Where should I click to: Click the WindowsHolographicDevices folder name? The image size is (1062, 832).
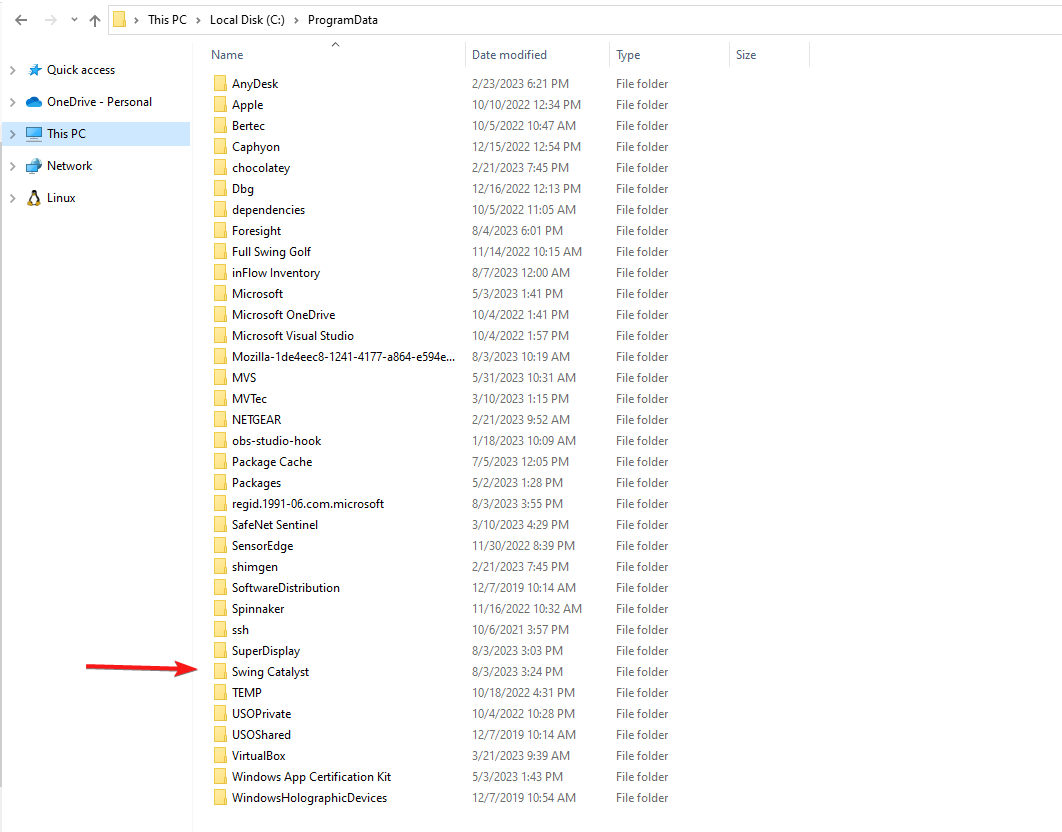click(310, 798)
